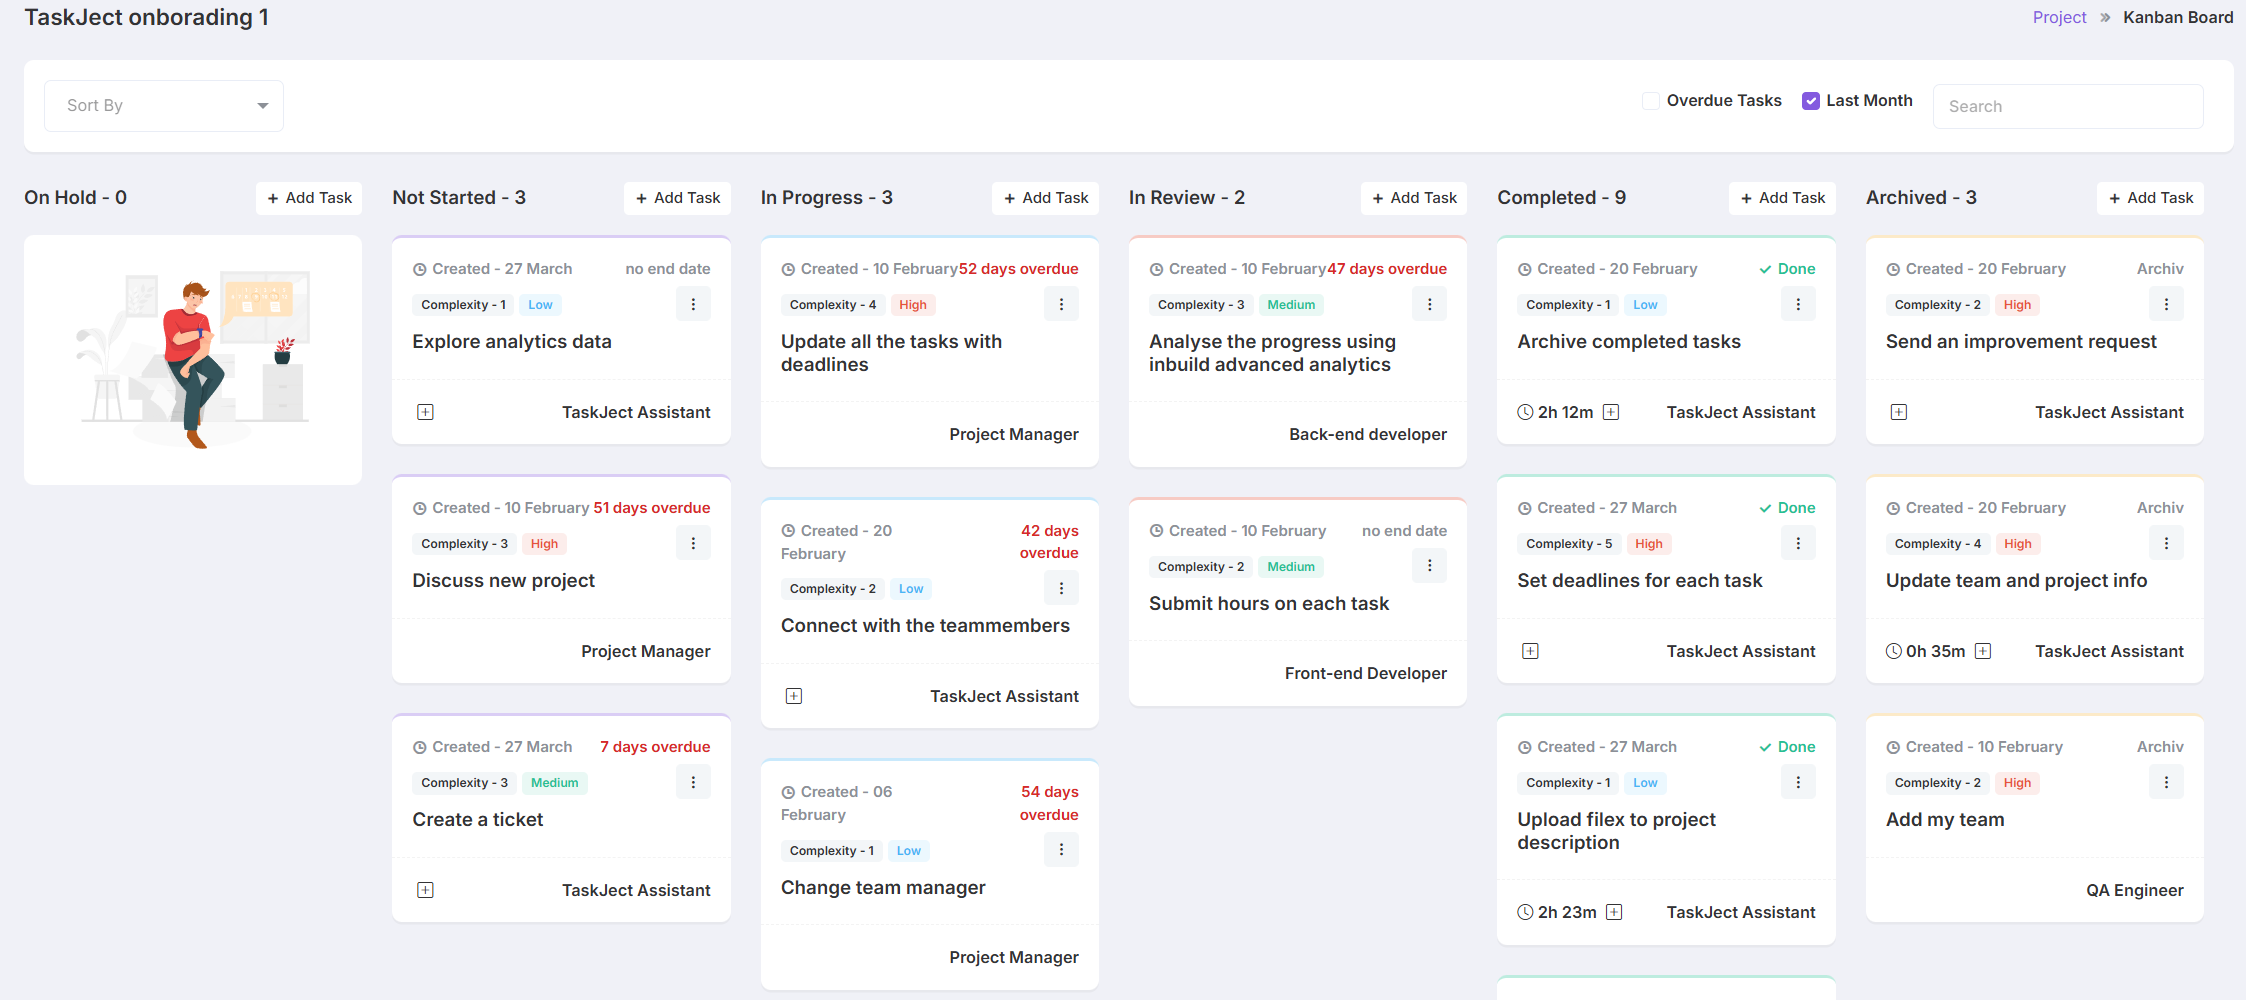Image resolution: width=2246 pixels, height=1000 pixels.
Task: Add task to the In Review column
Action: pos(1414,198)
